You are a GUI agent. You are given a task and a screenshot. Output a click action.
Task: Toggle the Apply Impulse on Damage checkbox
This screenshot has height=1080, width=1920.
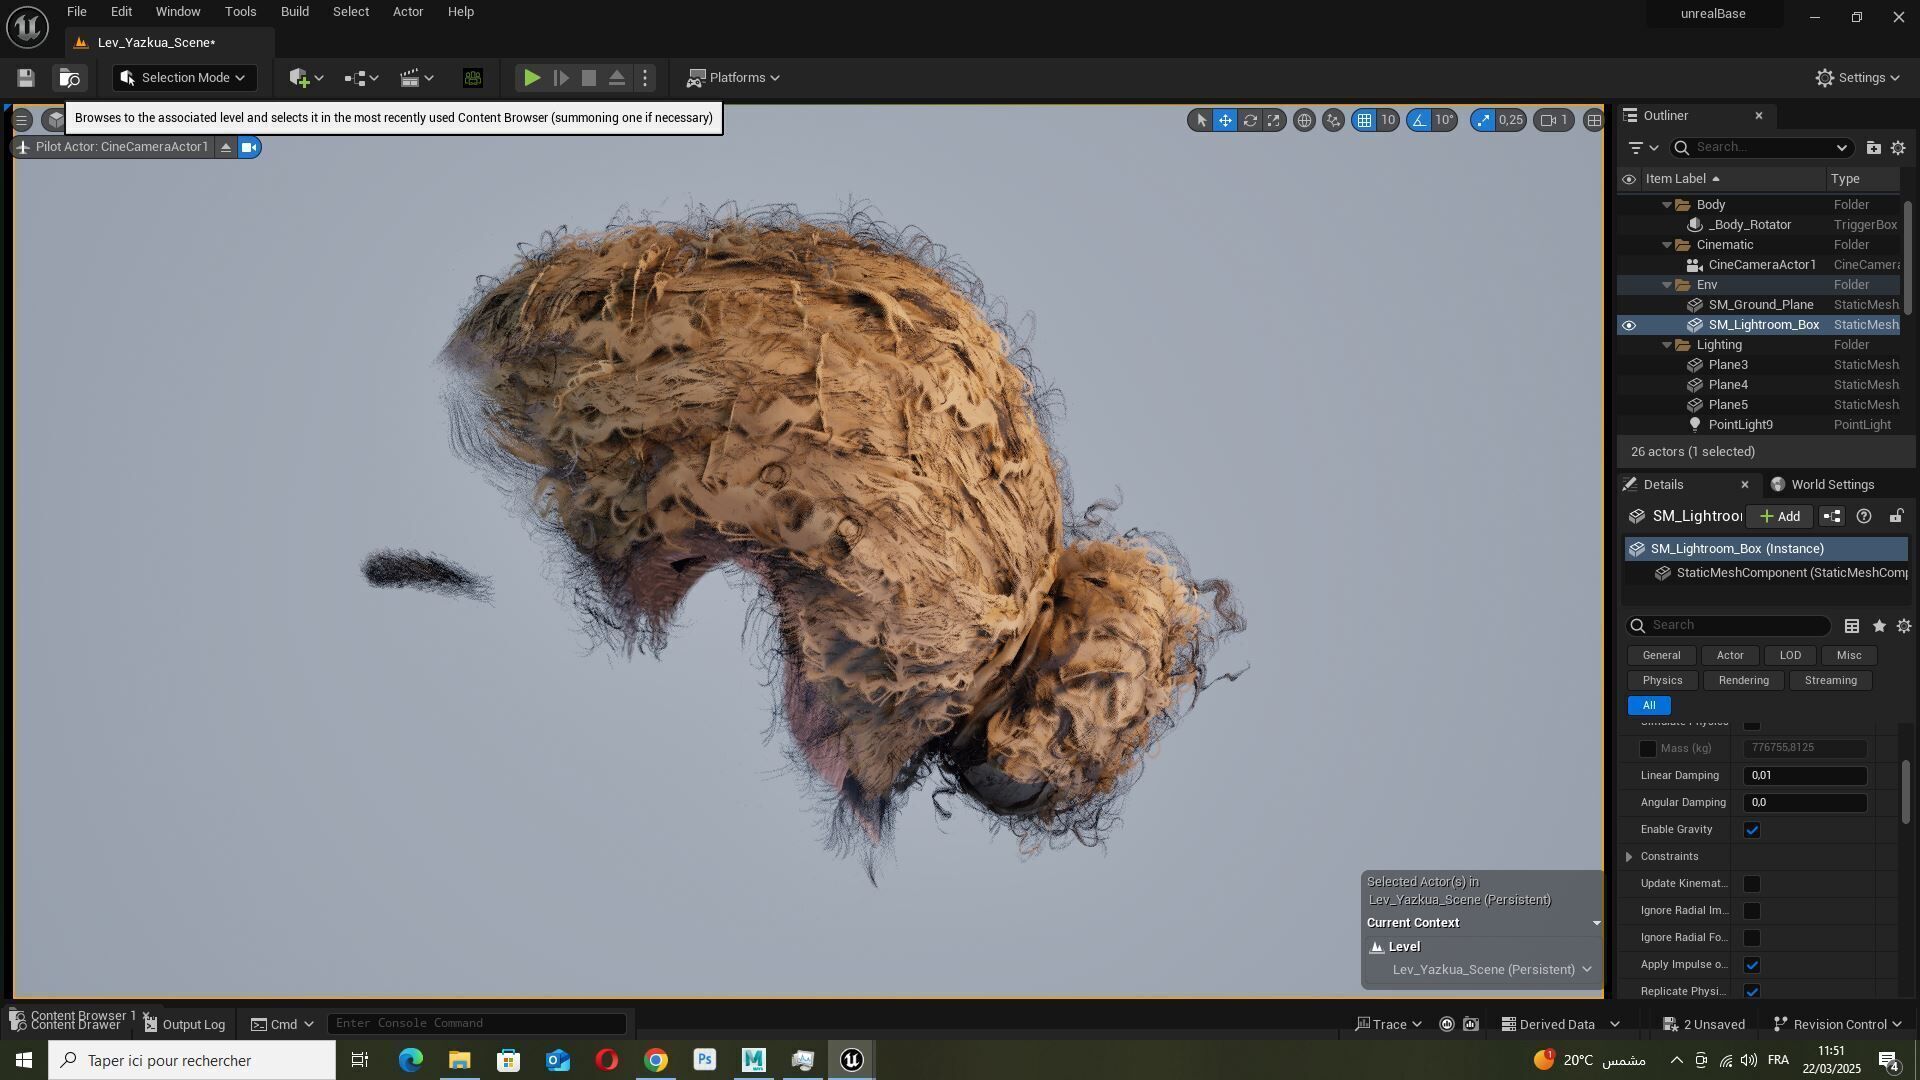[1752, 965]
